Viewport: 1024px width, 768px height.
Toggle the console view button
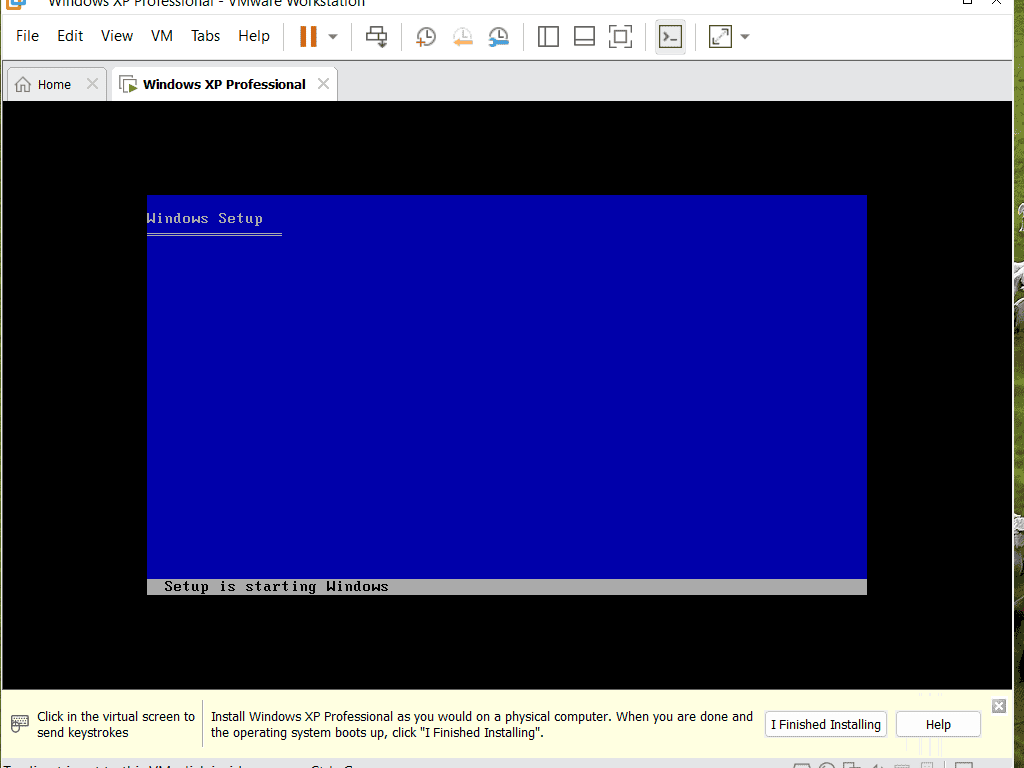[x=670, y=37]
